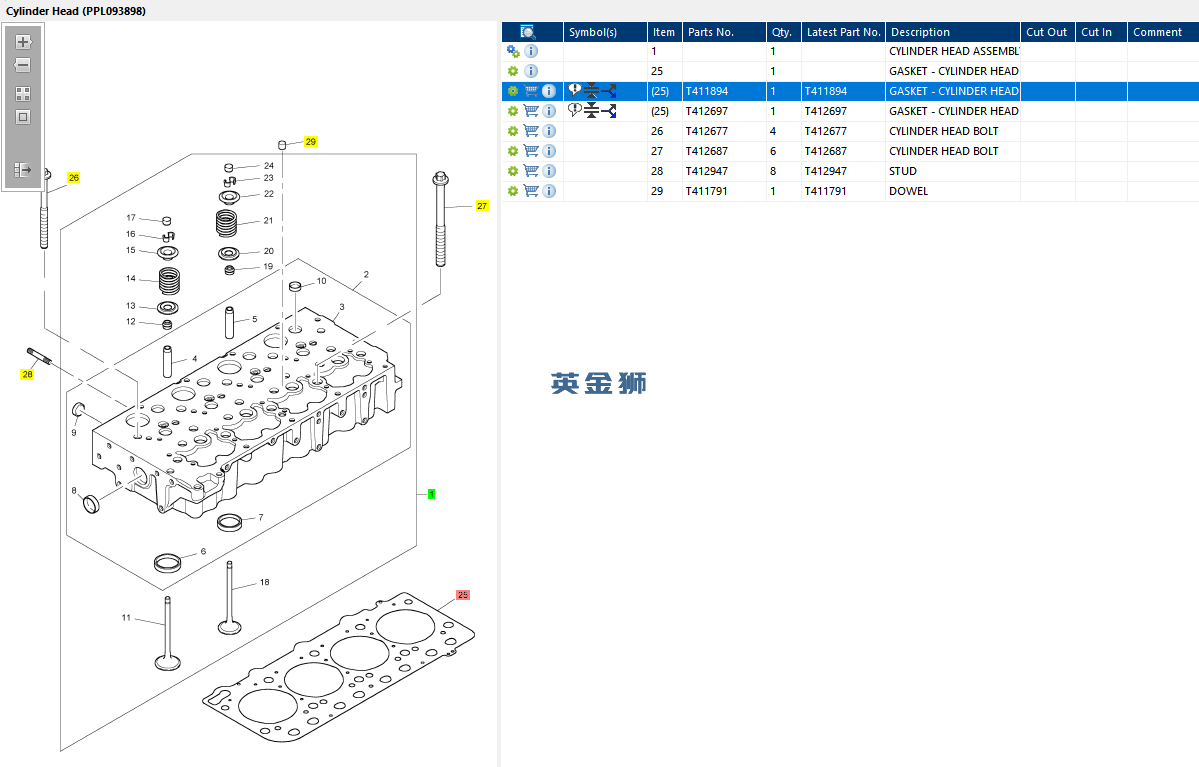
Task: Click the note bubble symbol on T411894 row
Action: (x=574, y=91)
